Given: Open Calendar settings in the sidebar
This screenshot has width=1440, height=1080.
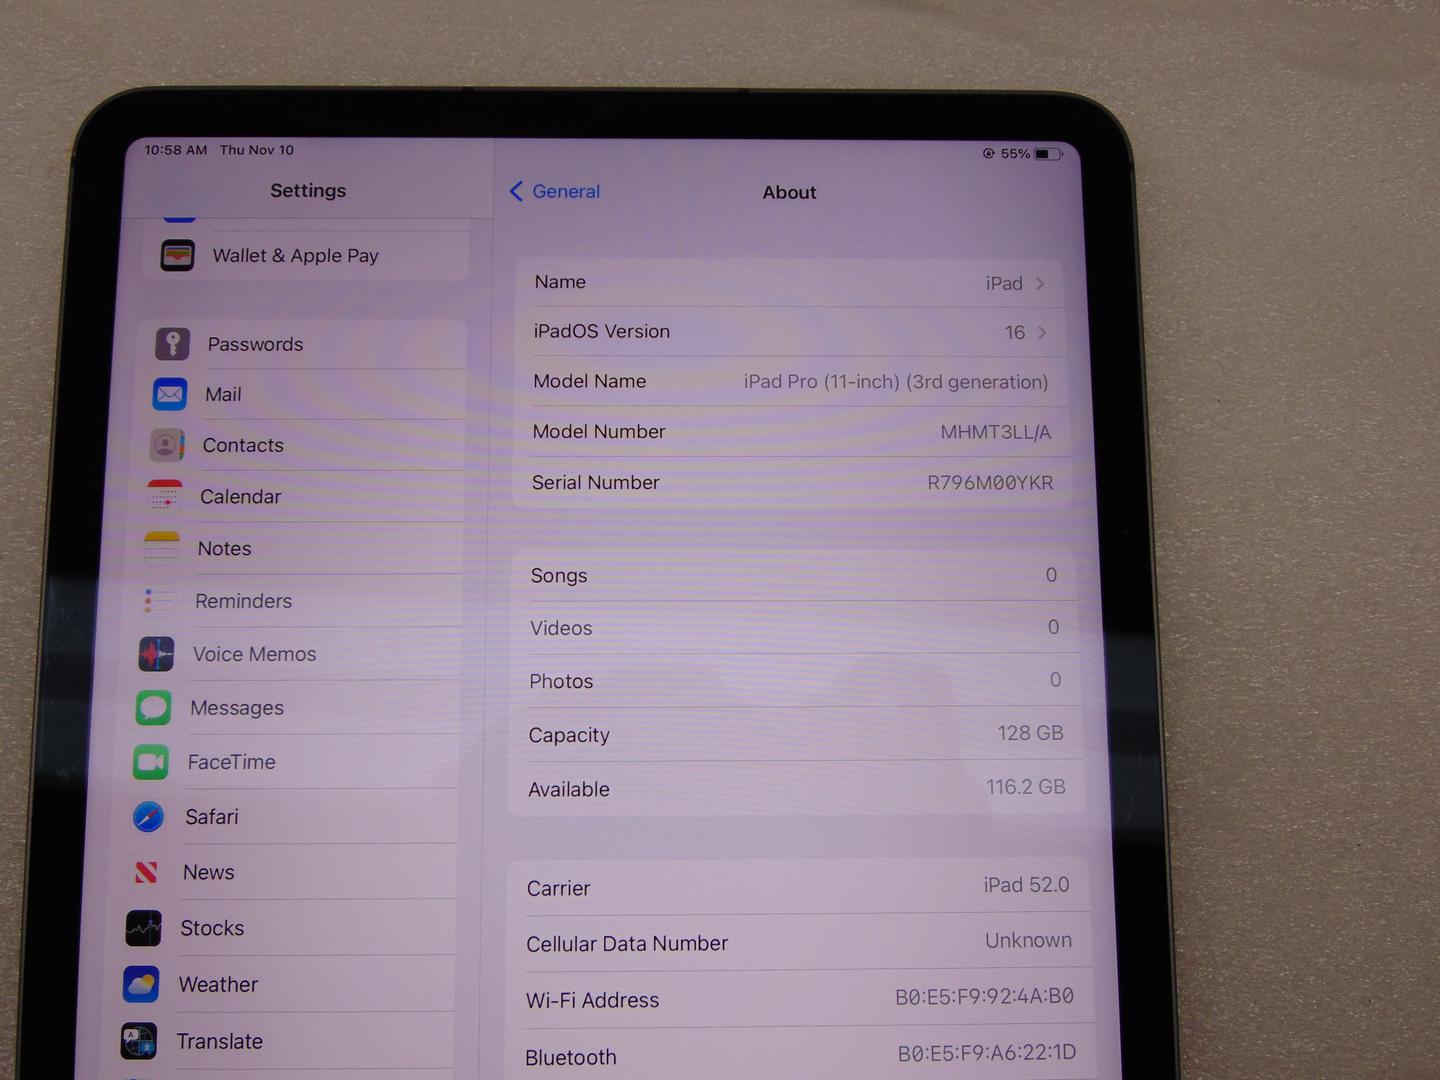Looking at the screenshot, I should (240, 497).
